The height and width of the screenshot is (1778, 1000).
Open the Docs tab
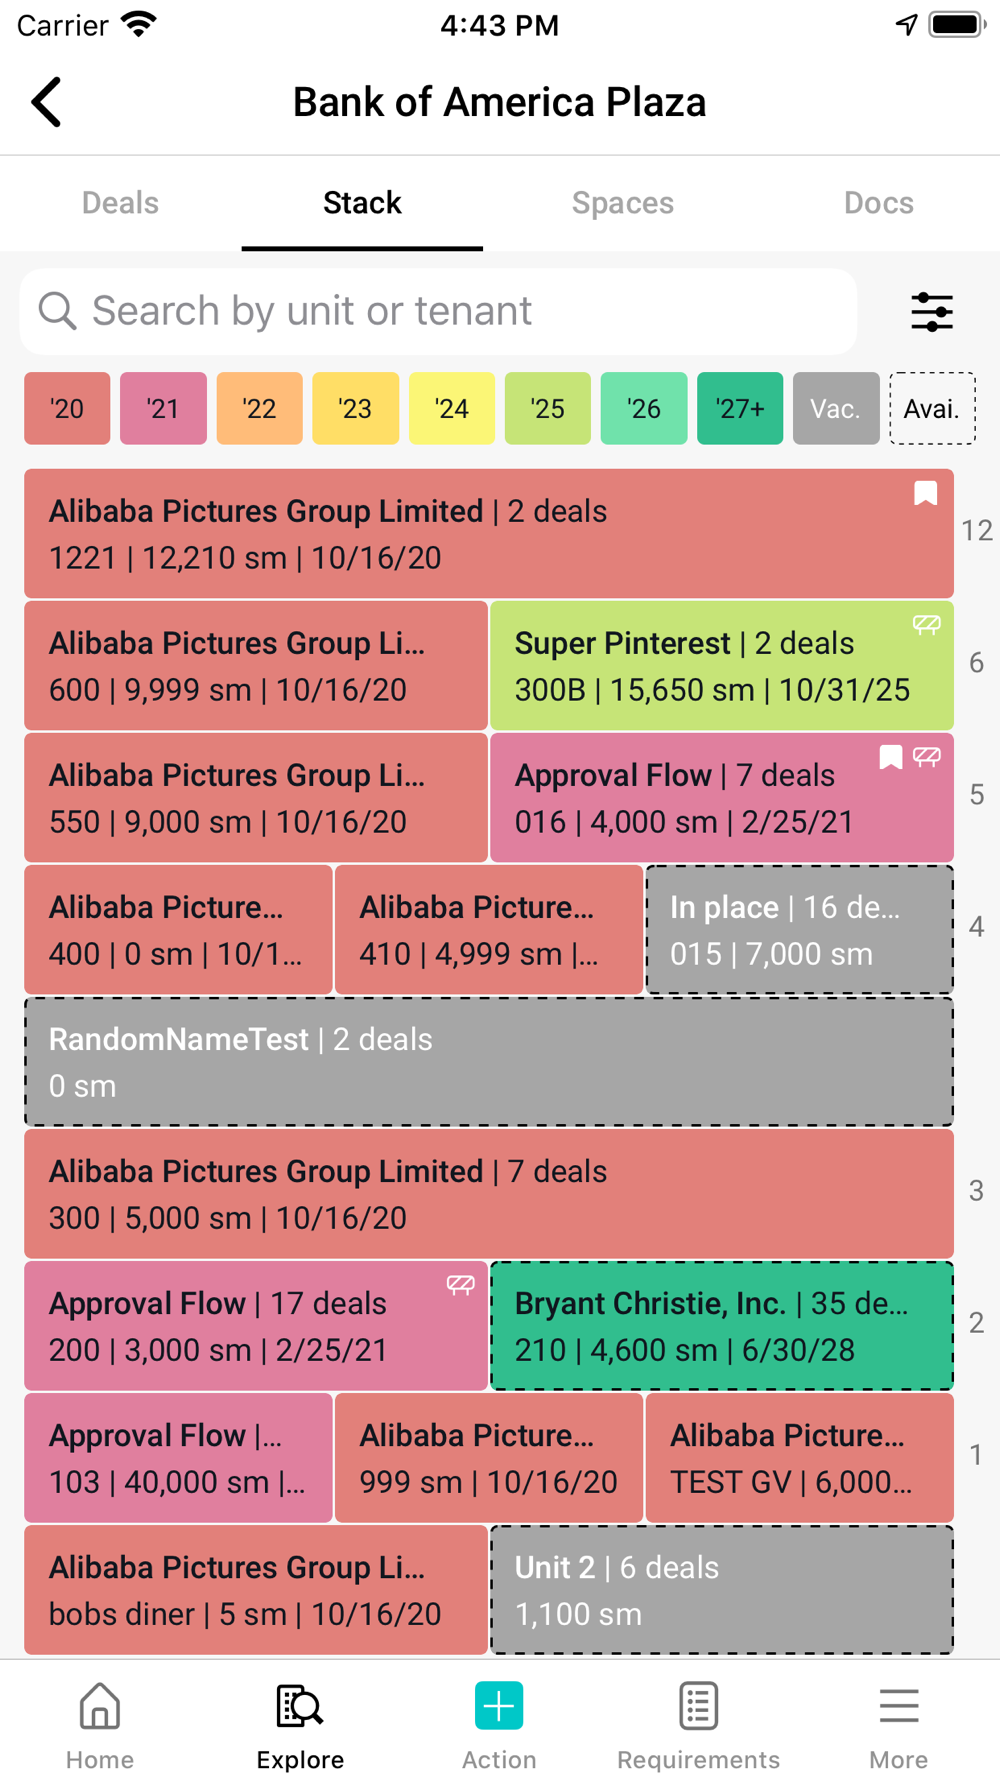tap(878, 203)
